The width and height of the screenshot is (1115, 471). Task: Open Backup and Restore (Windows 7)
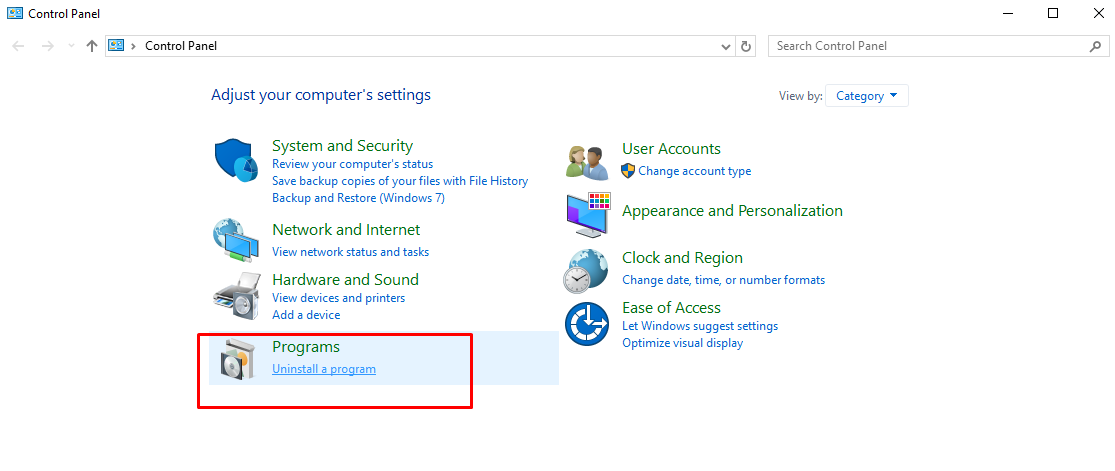[x=358, y=198]
